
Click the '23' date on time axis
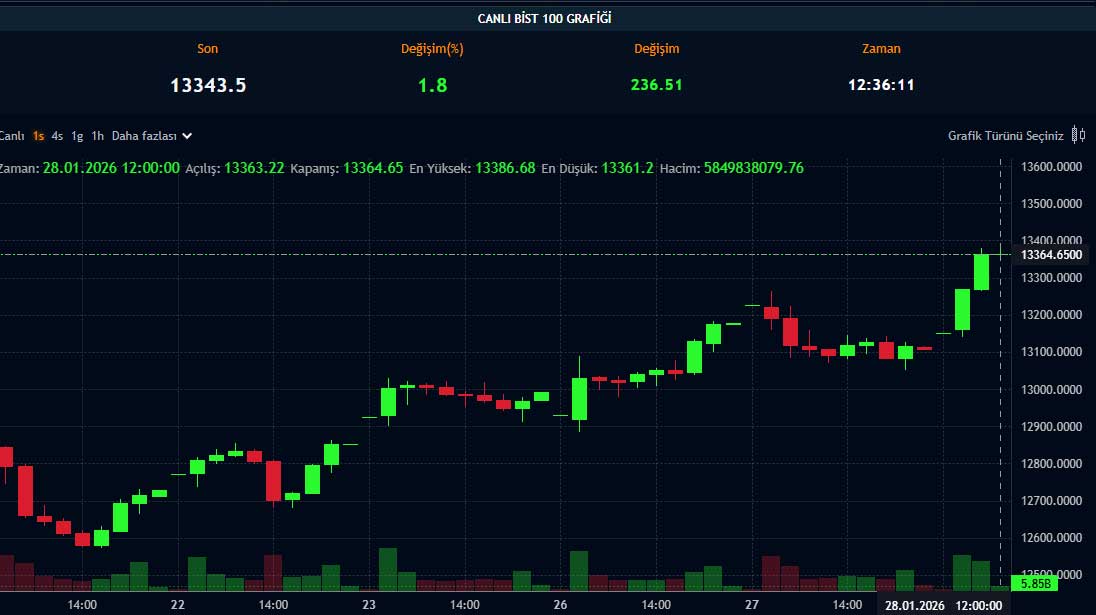(x=369, y=605)
